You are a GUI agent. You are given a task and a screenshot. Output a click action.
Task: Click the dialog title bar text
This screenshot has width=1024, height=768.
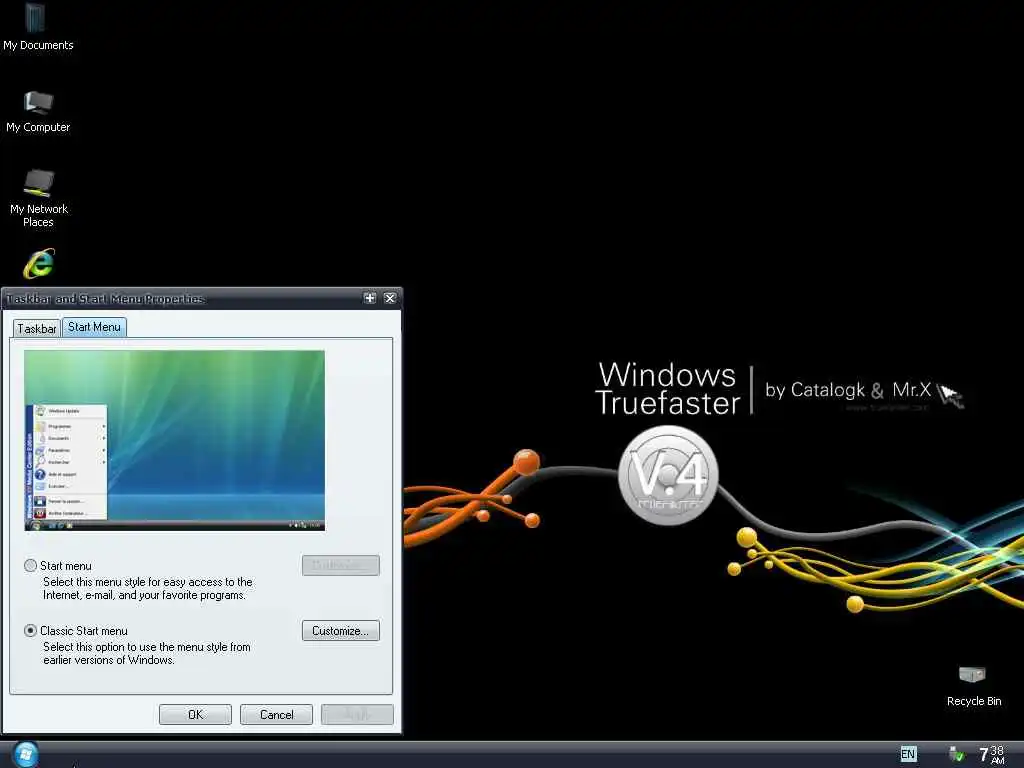pyautogui.click(x=105, y=299)
